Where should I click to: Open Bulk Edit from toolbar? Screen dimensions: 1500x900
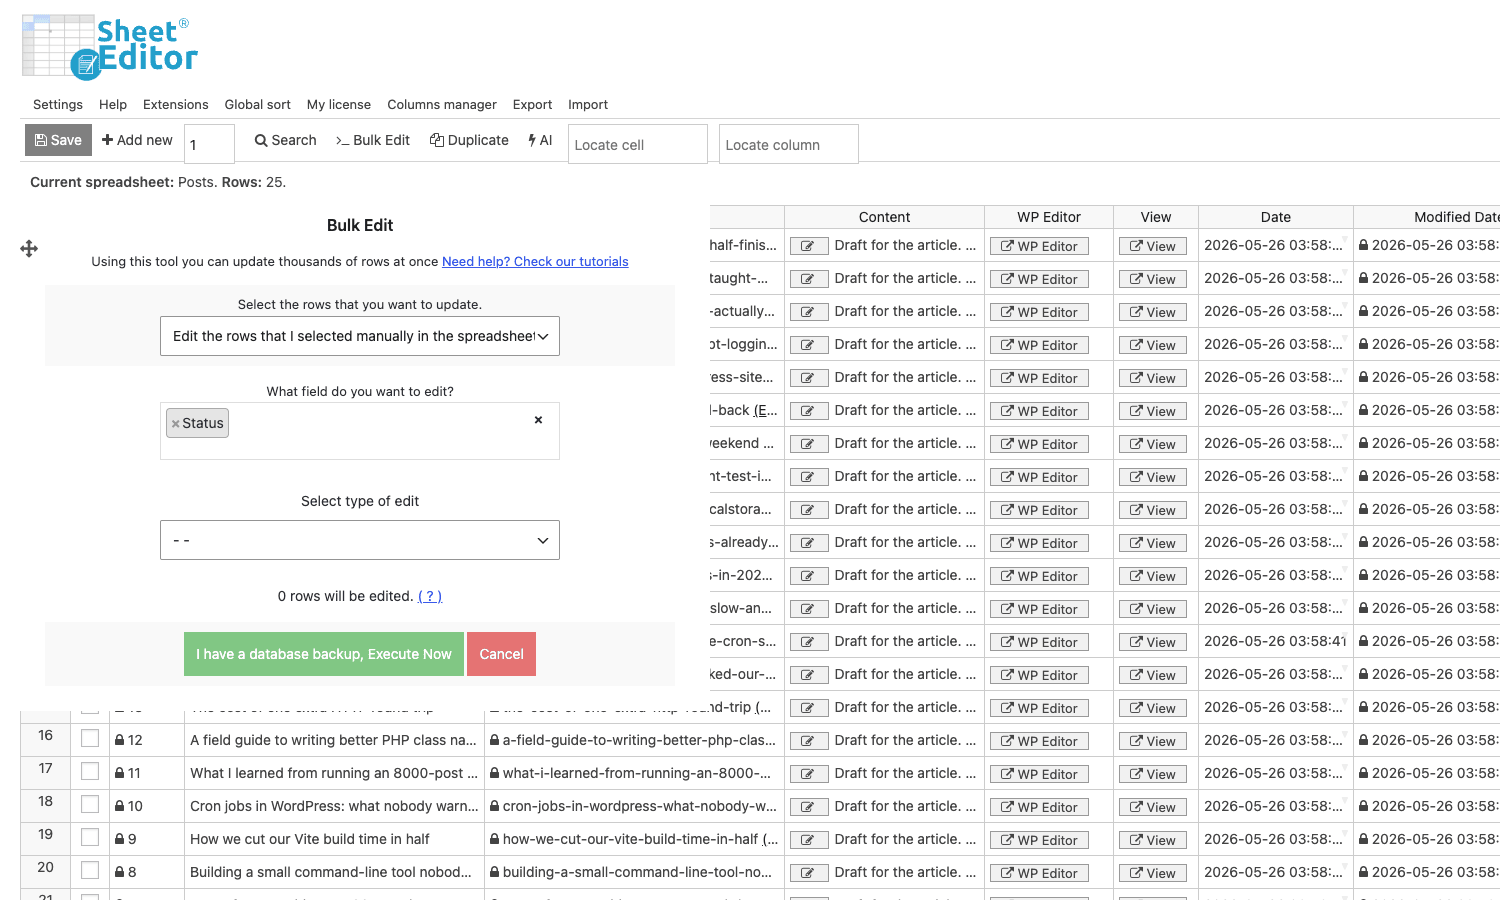click(373, 140)
